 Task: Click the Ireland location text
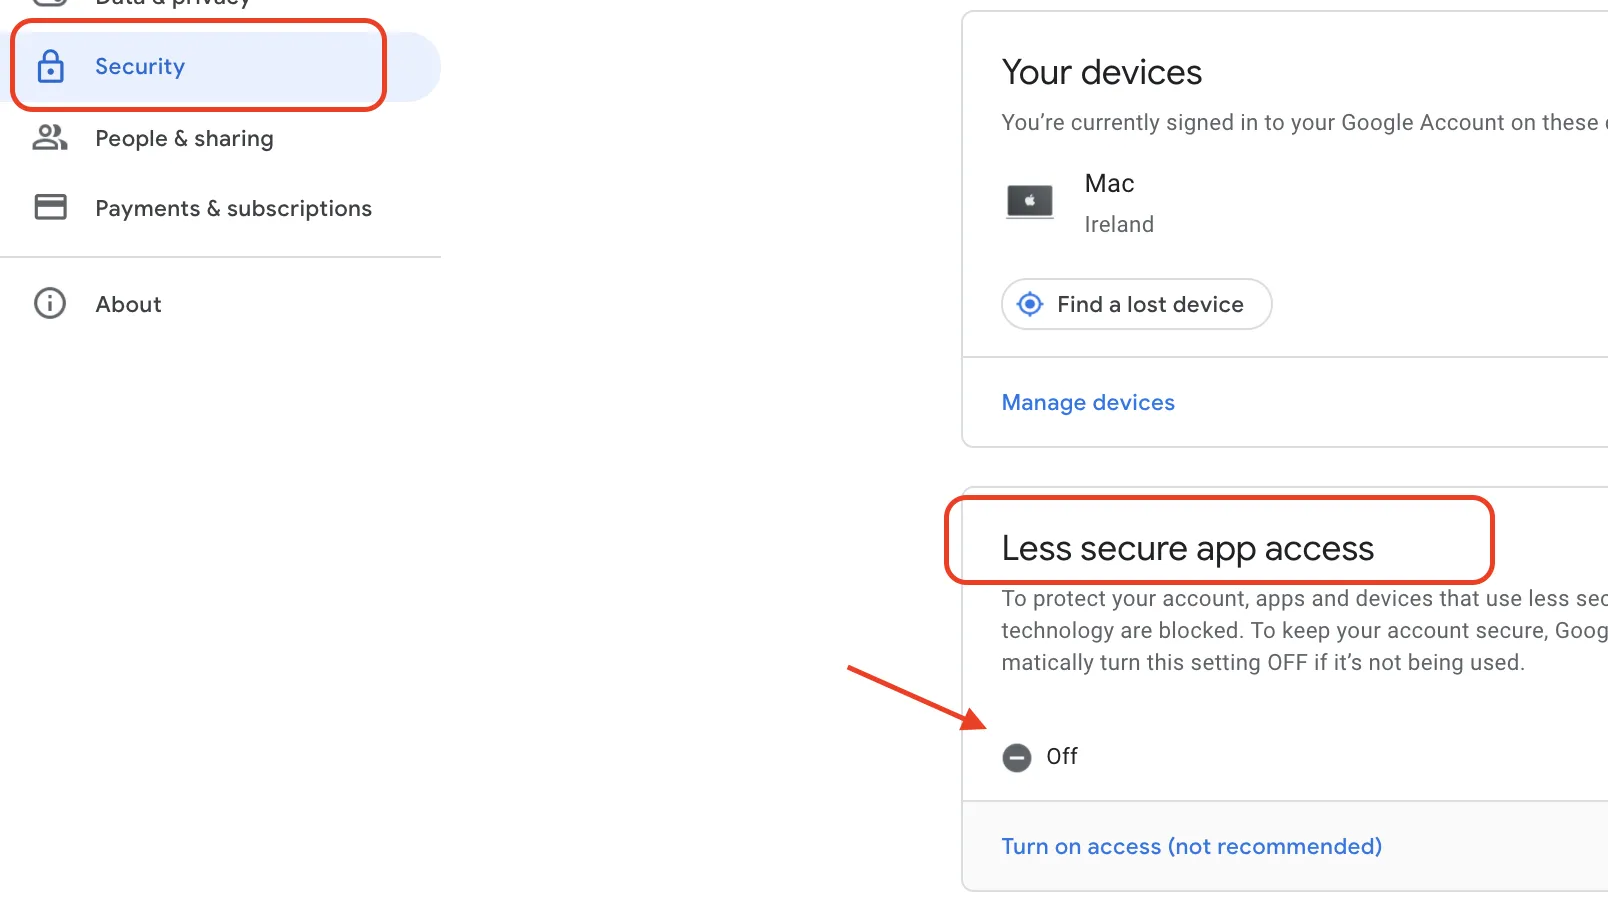click(1119, 225)
